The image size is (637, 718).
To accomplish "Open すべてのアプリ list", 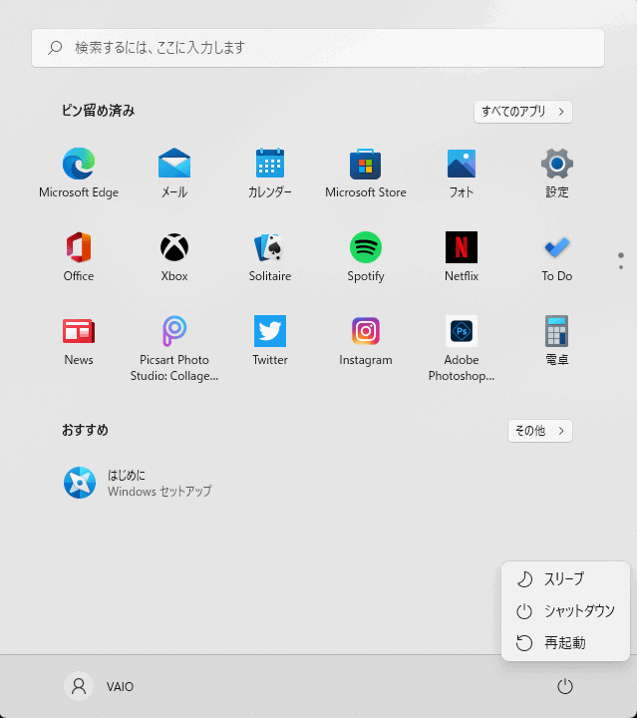I will pyautogui.click(x=523, y=112).
